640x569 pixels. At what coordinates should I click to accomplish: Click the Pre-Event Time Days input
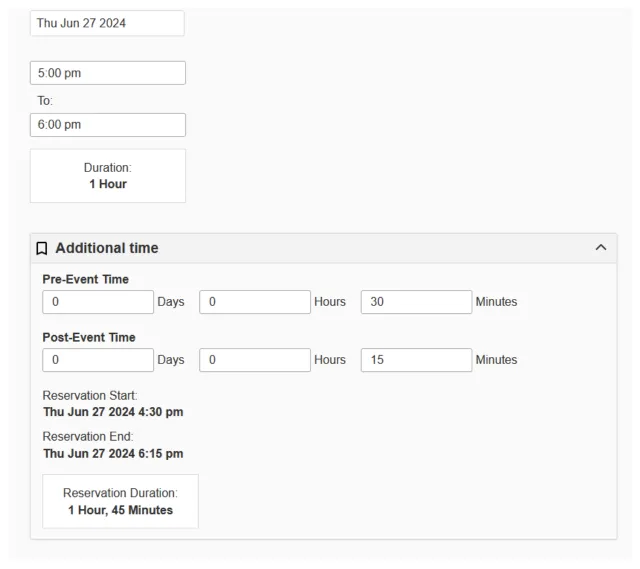[98, 302]
